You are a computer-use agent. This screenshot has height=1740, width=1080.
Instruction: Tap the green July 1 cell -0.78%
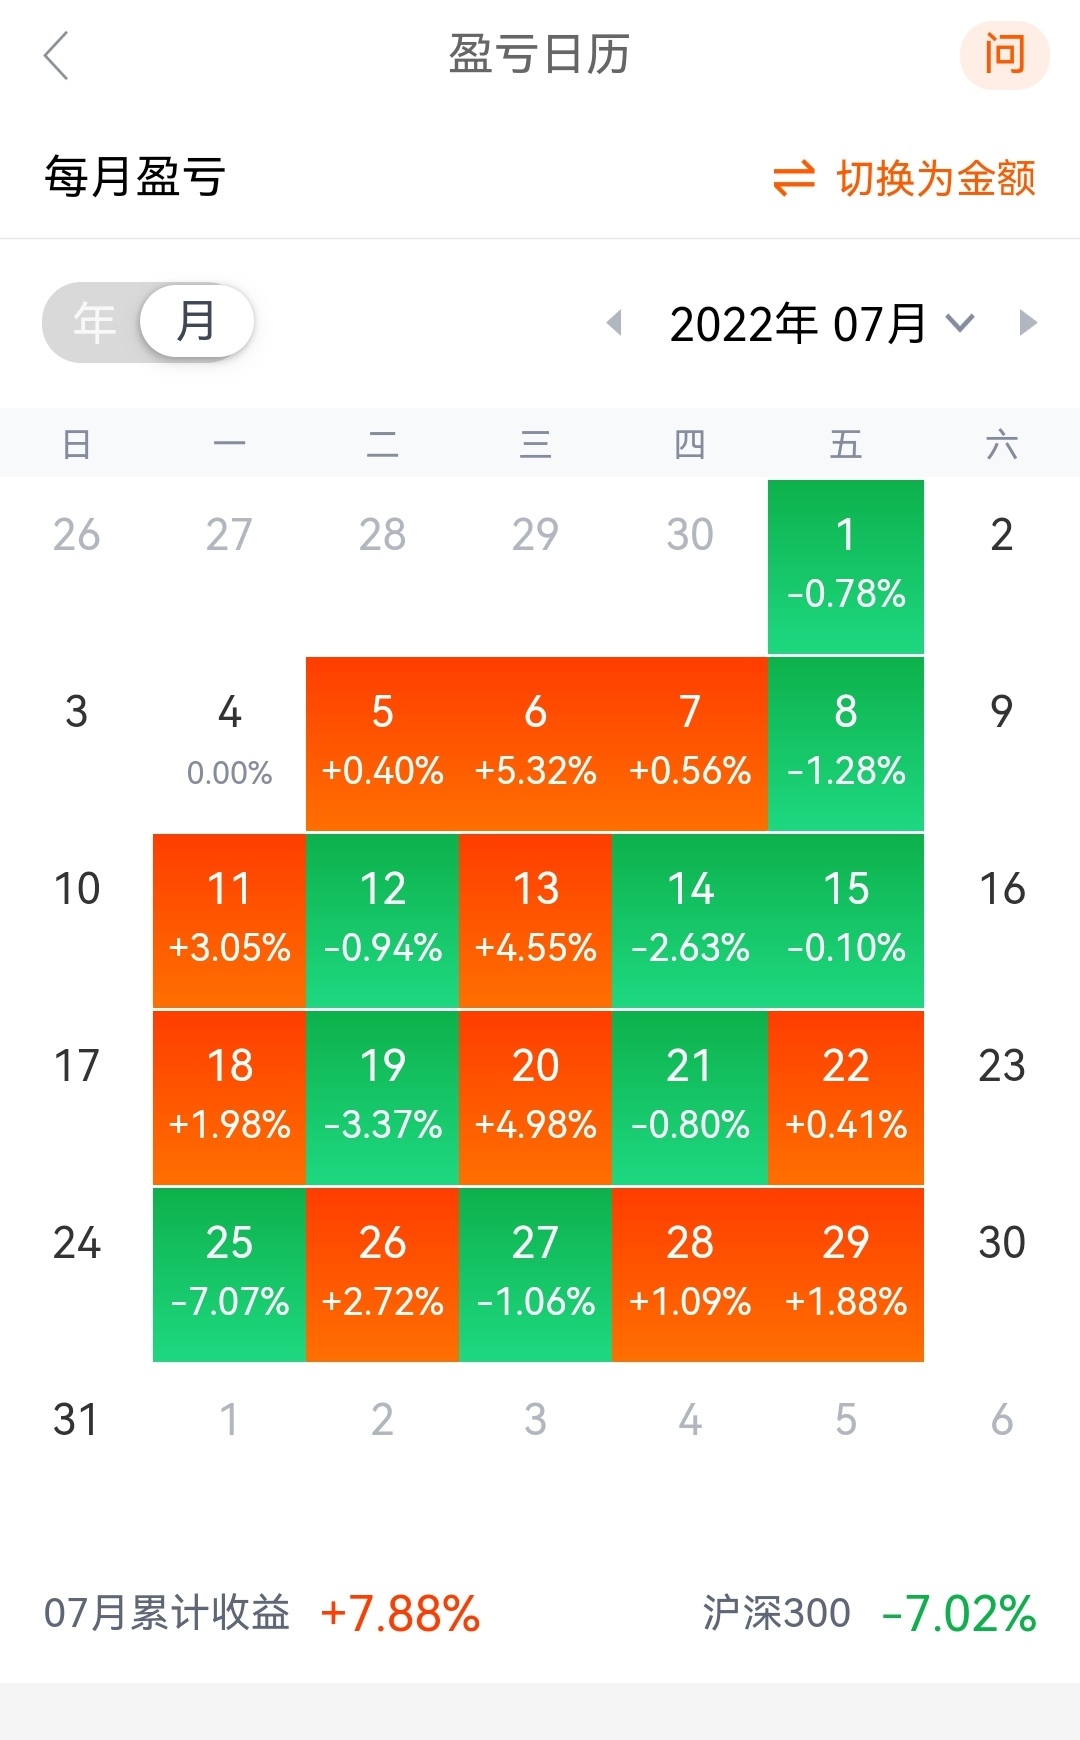[x=846, y=566]
